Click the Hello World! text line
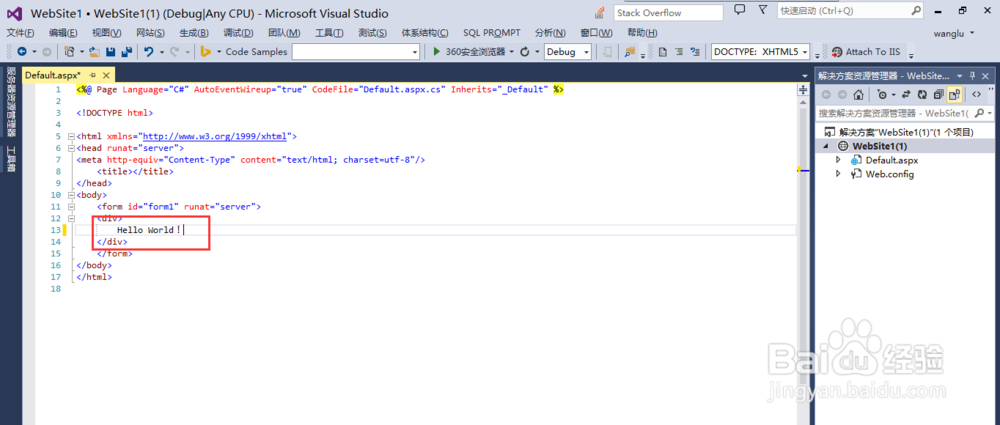The width and height of the screenshot is (1000, 425). [149, 230]
